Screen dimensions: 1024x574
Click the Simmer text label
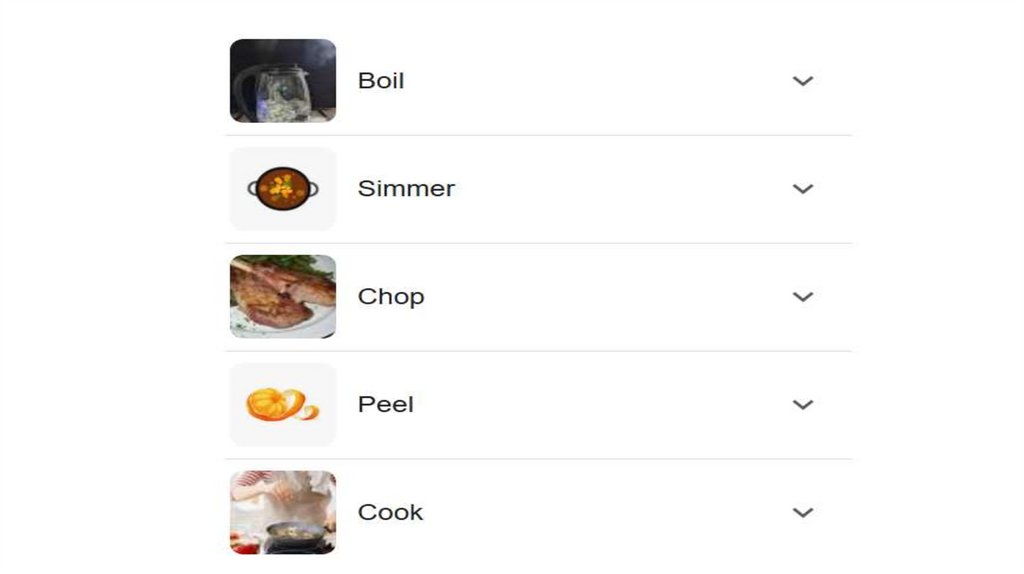(406, 189)
